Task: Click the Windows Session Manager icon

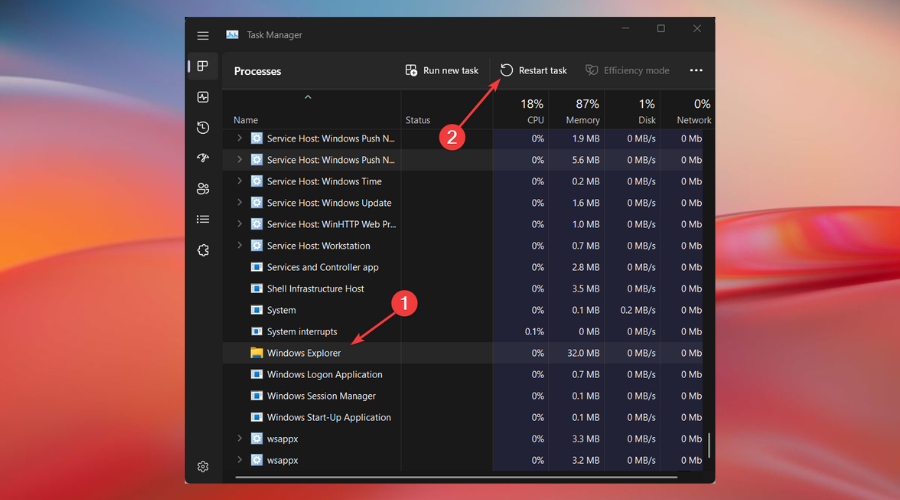Action: tap(257, 396)
